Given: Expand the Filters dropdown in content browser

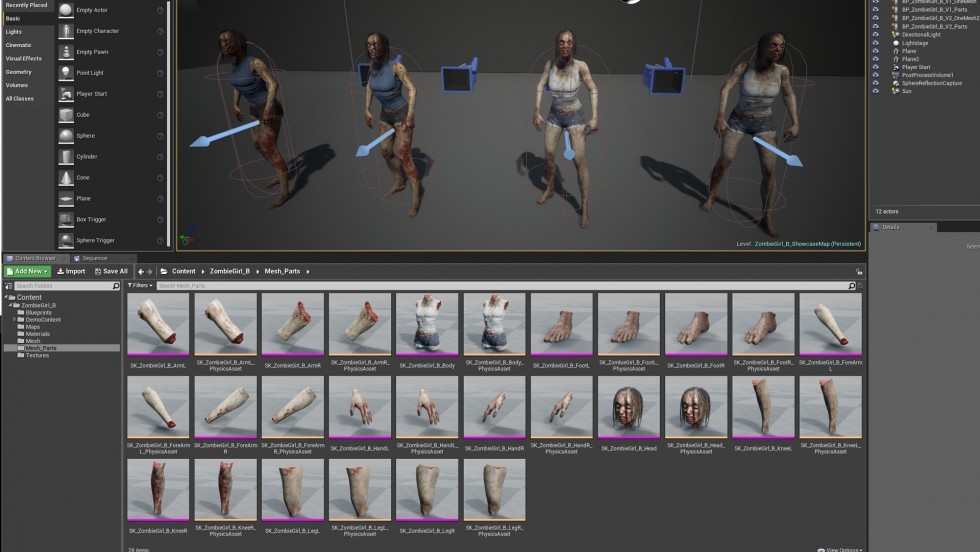Looking at the screenshot, I should click(138, 286).
